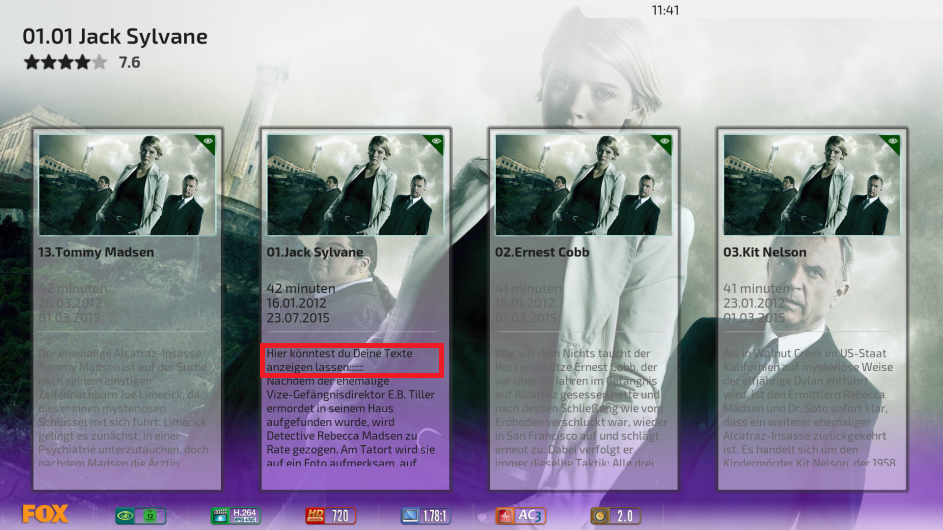Select the 01.Jack Sylvane card title
The image size is (943, 530).
(315, 252)
